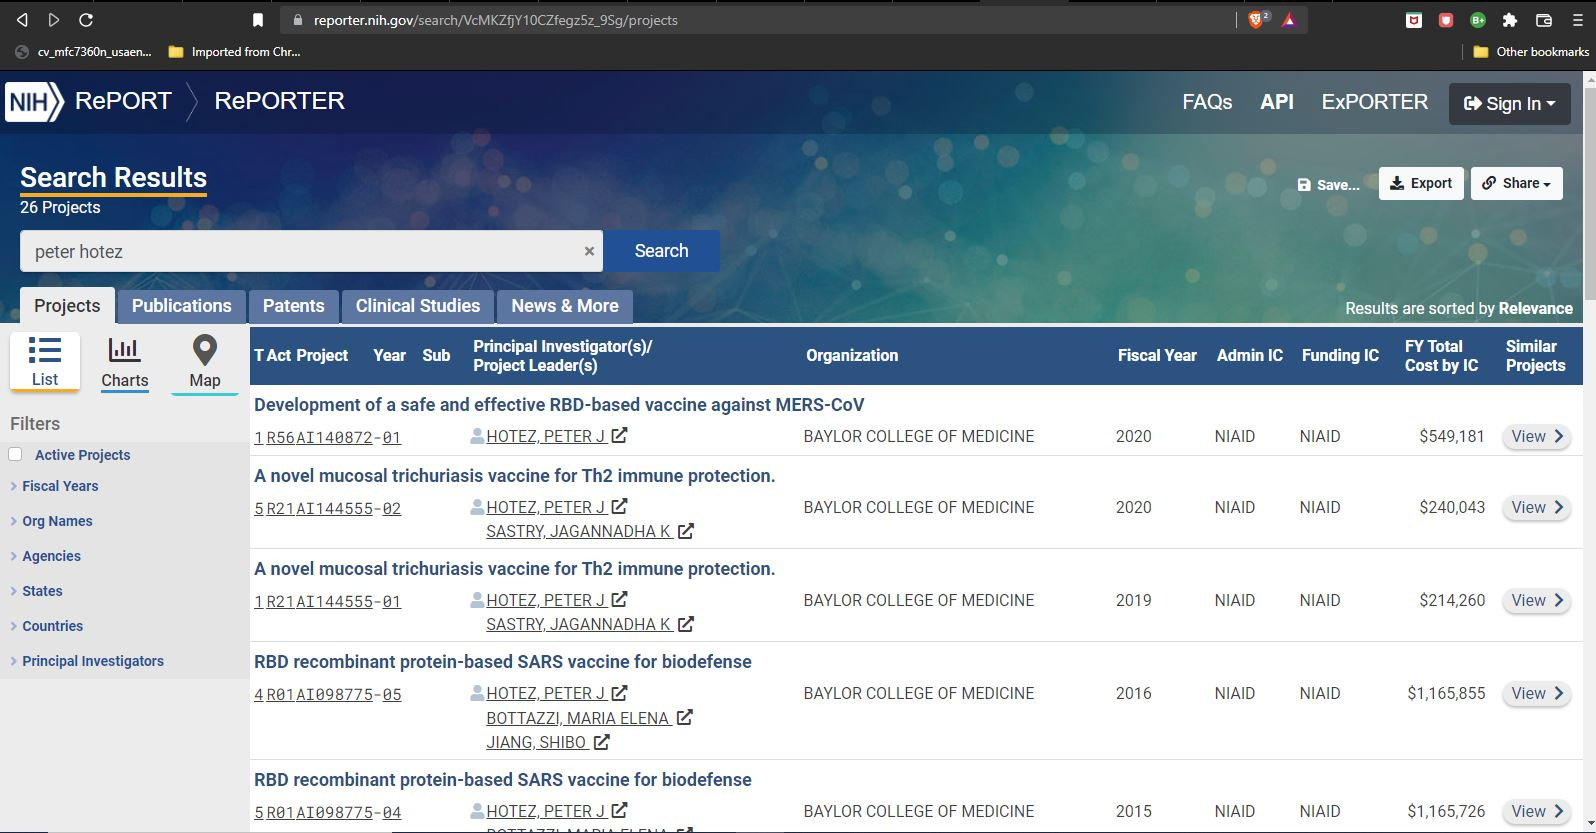1596x833 pixels.
Task: Click the red shield extension icon
Action: (1446, 20)
